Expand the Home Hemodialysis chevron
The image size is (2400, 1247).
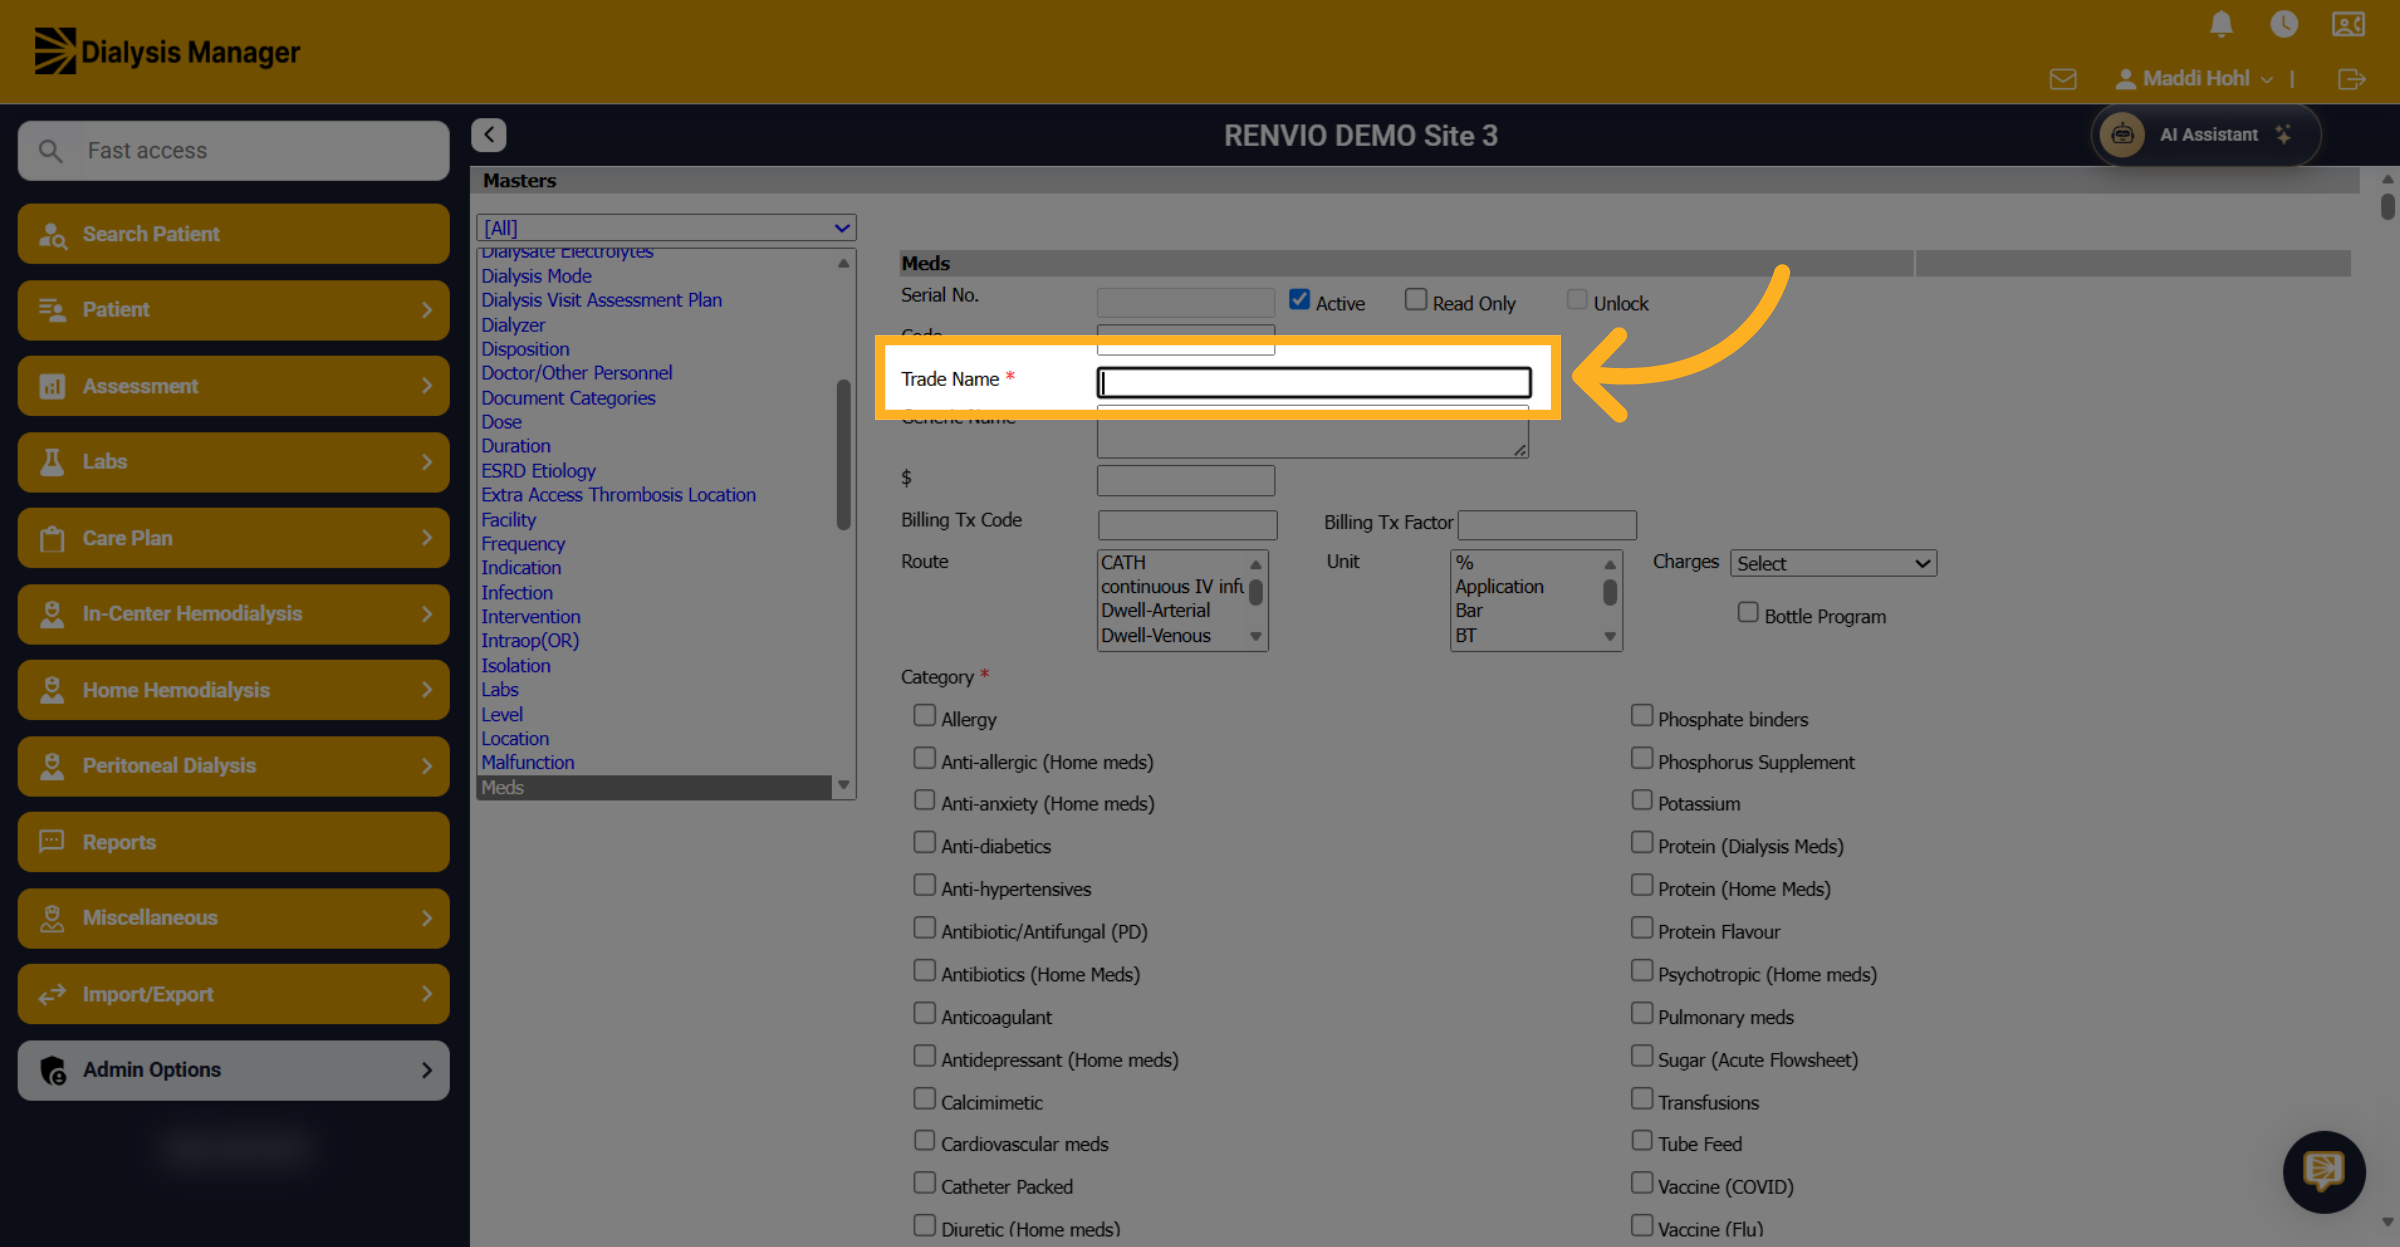click(427, 690)
